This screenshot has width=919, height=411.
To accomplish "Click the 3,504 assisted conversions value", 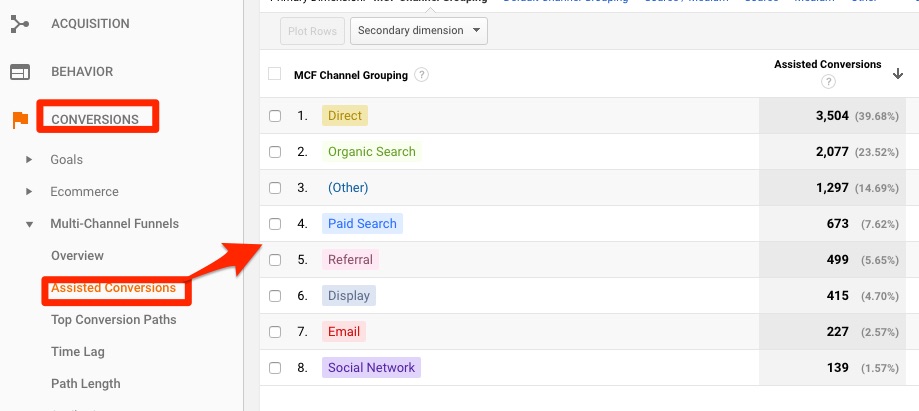I will (x=832, y=116).
